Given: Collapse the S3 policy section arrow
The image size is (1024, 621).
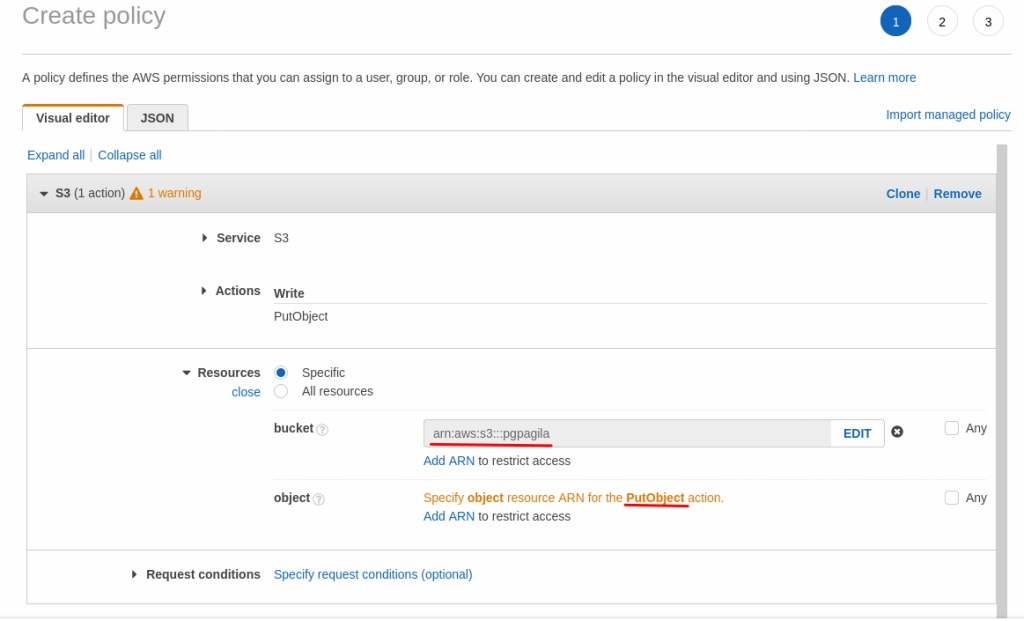Looking at the screenshot, I should click(x=44, y=194).
